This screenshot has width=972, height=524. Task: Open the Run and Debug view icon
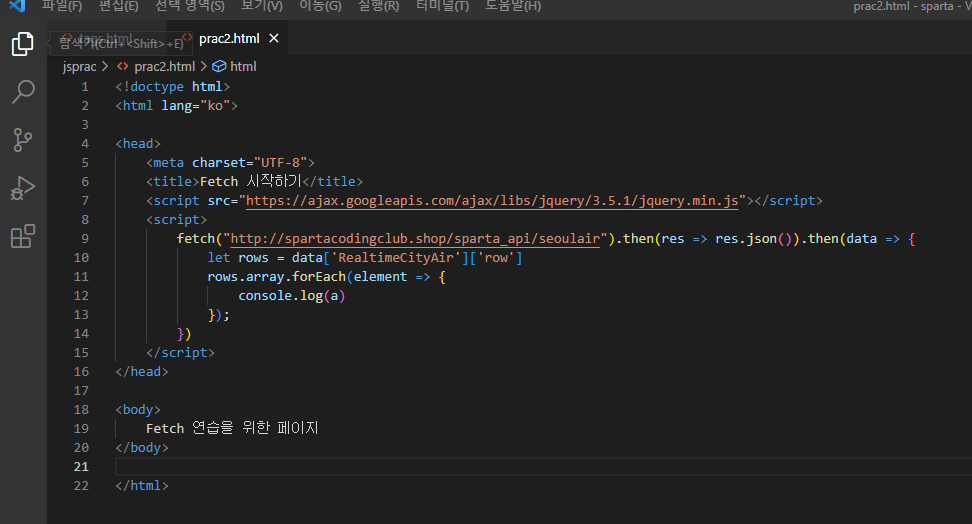click(23, 188)
